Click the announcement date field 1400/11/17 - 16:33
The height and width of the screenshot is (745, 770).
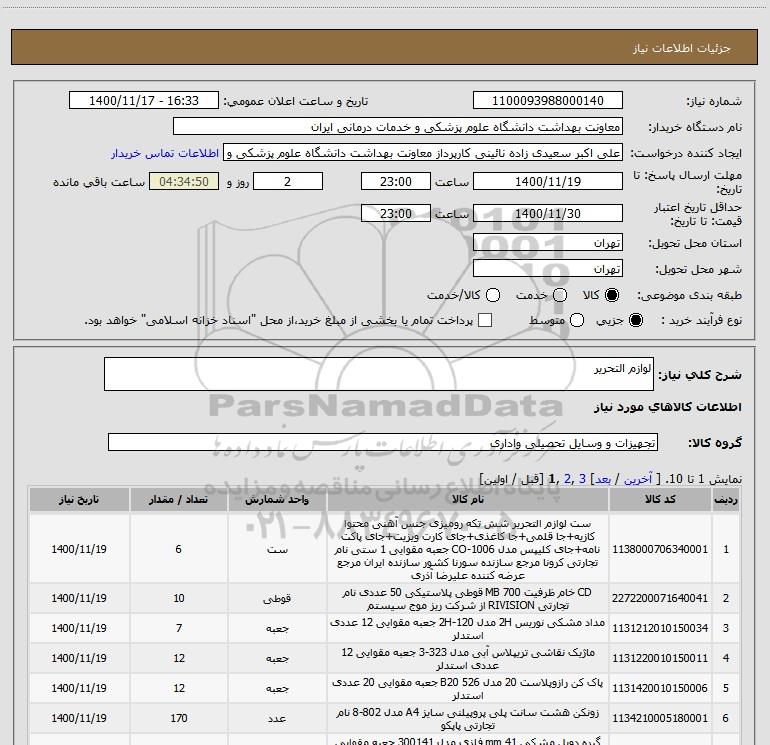144,101
